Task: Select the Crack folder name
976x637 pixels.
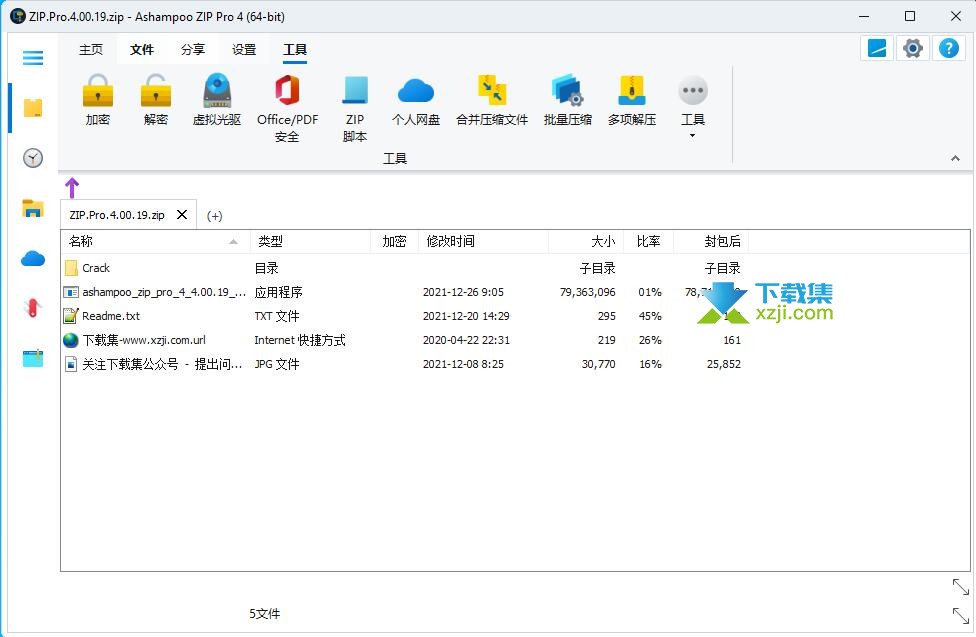Action: tap(96, 268)
